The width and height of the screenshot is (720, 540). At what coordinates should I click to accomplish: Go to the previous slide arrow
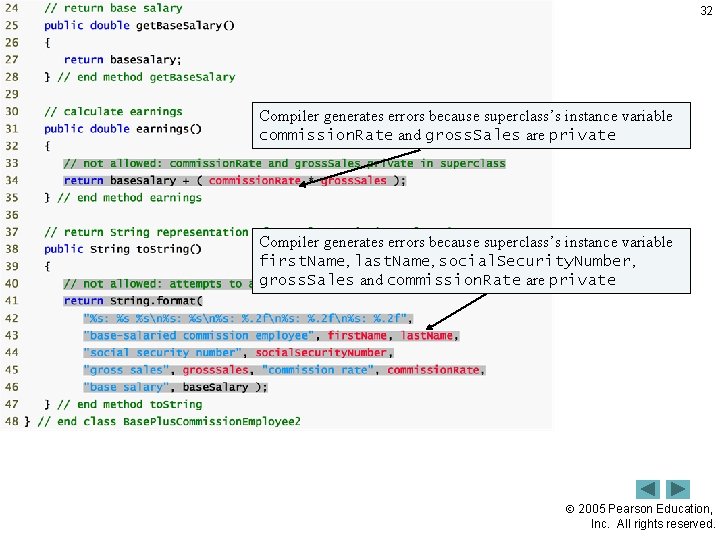647,489
